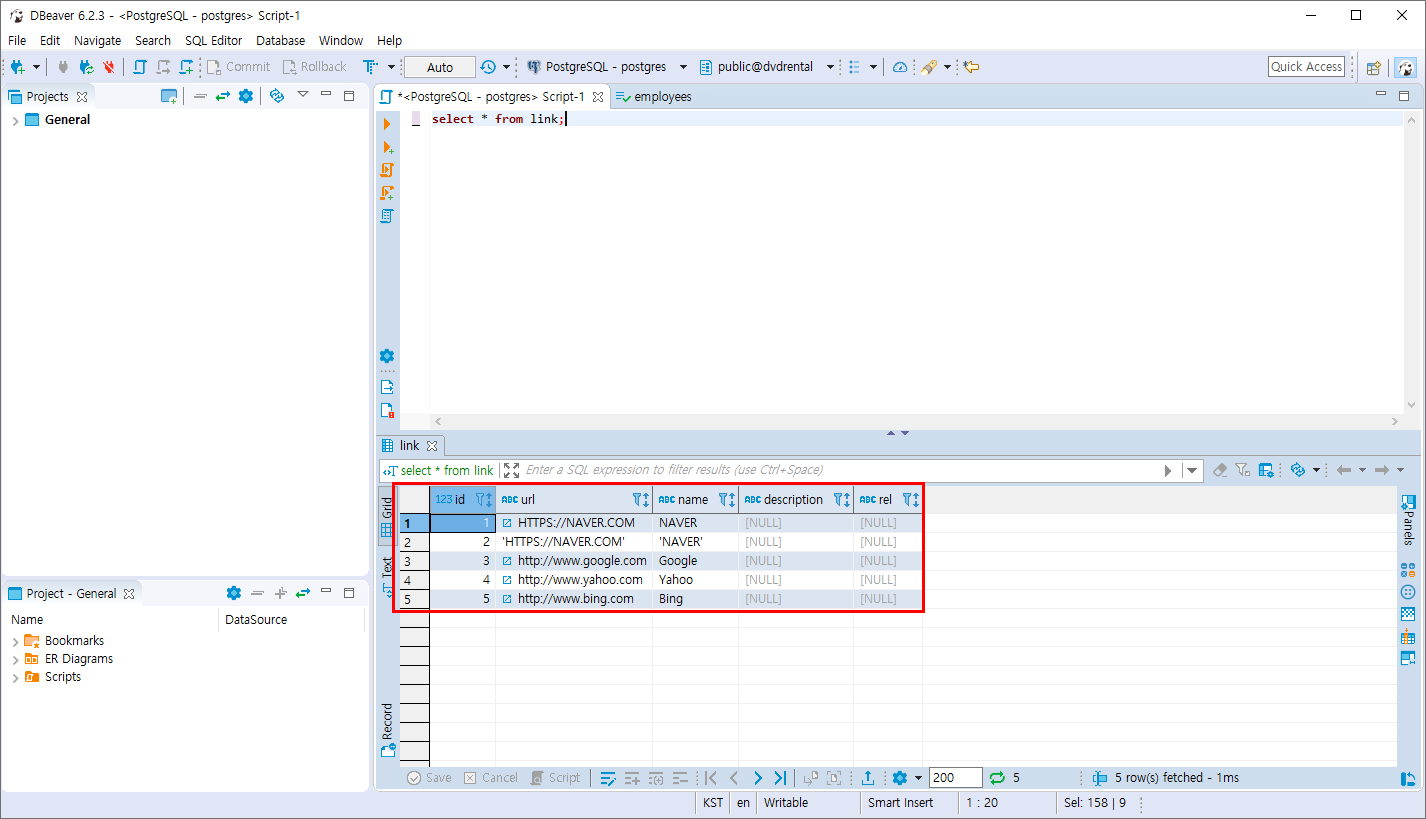Click the filter icon on url column header
Viewport: 1426px width, 819px height.
coord(638,499)
